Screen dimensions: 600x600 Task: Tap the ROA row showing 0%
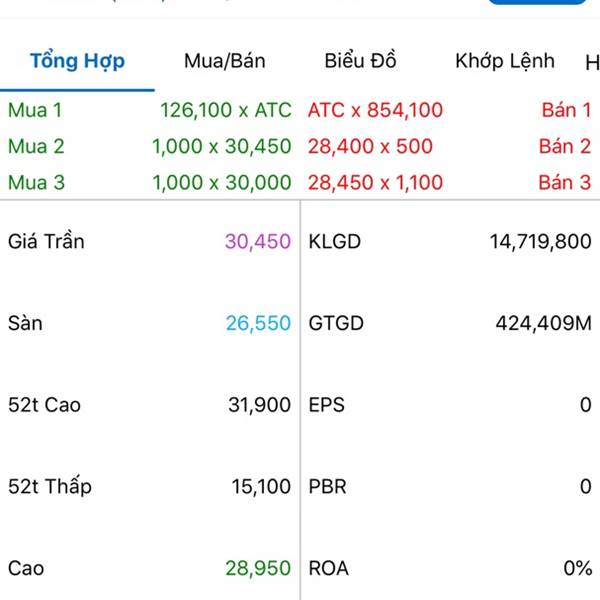coord(450,568)
